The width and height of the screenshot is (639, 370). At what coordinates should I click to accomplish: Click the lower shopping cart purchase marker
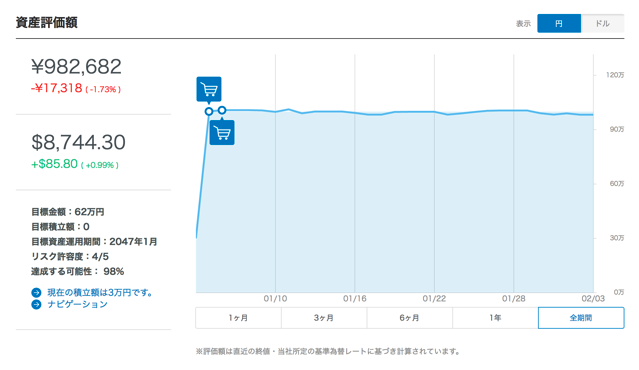pos(222,132)
